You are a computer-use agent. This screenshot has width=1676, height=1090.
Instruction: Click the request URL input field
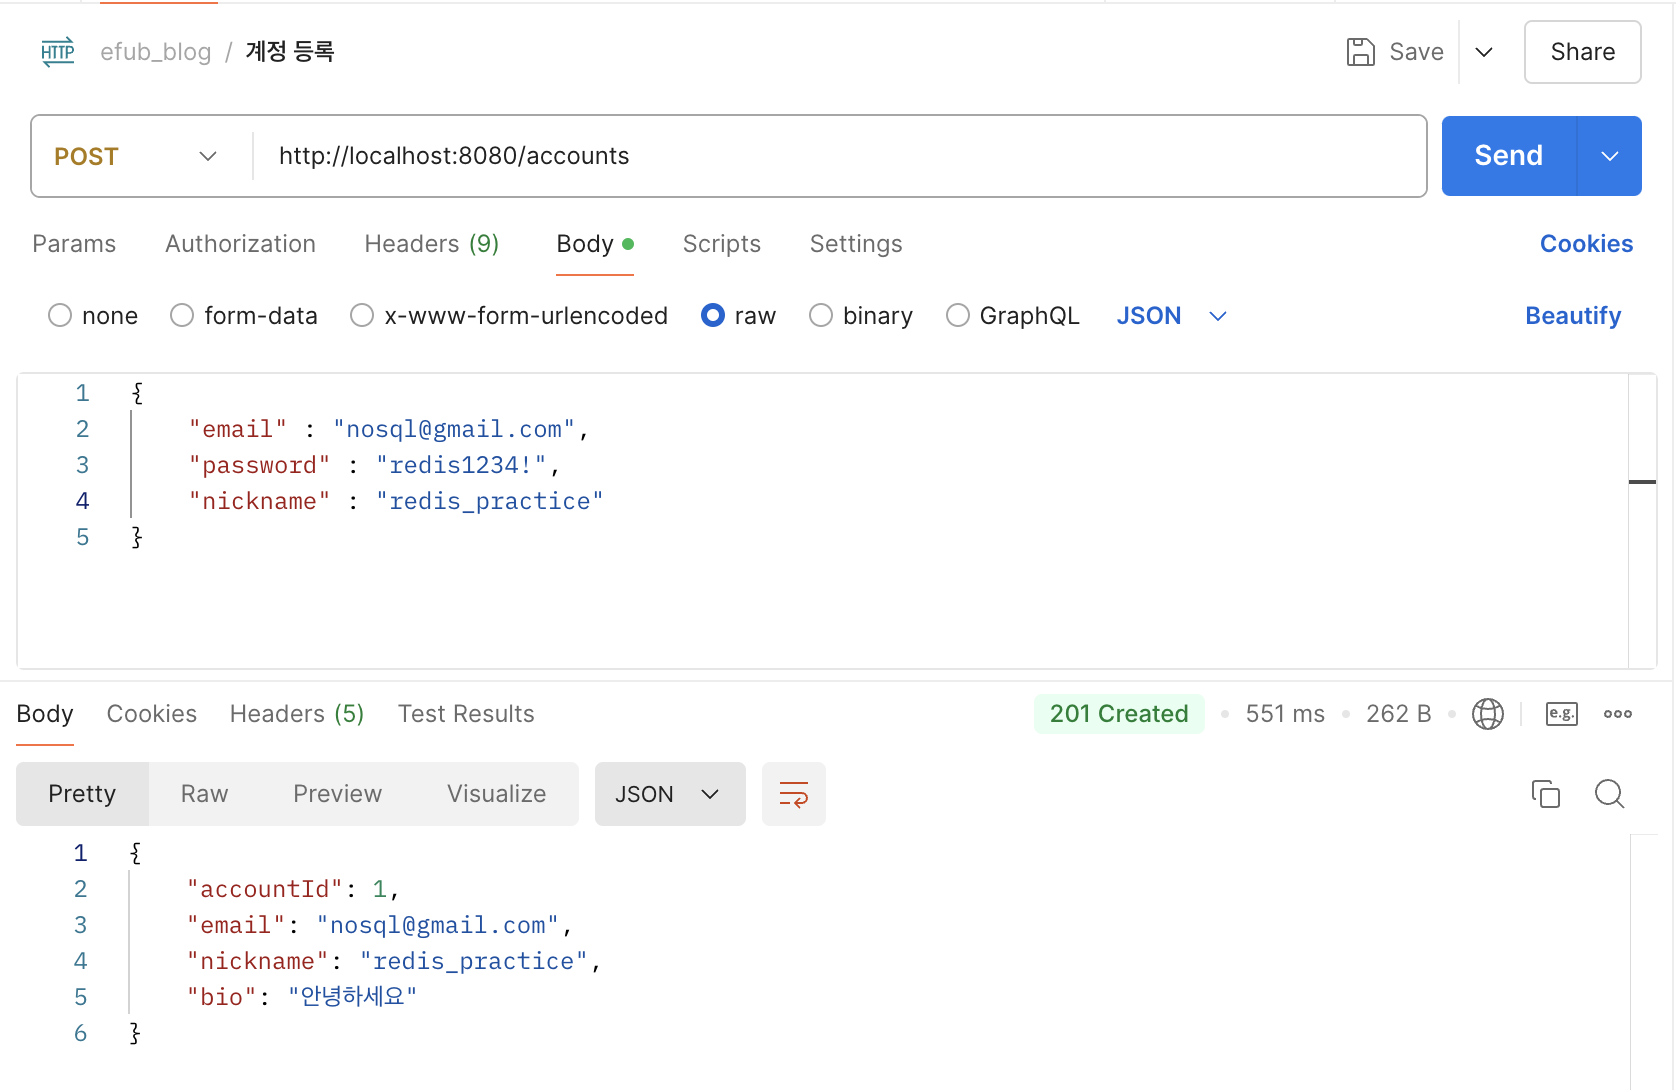pos(838,156)
